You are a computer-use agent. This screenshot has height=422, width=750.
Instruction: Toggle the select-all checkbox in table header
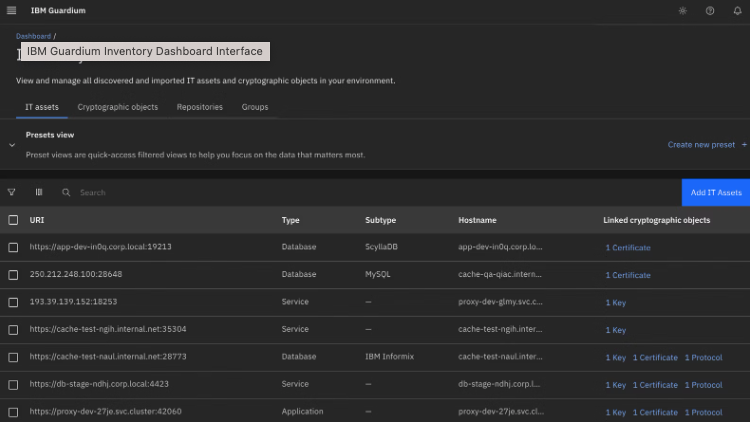click(13, 220)
